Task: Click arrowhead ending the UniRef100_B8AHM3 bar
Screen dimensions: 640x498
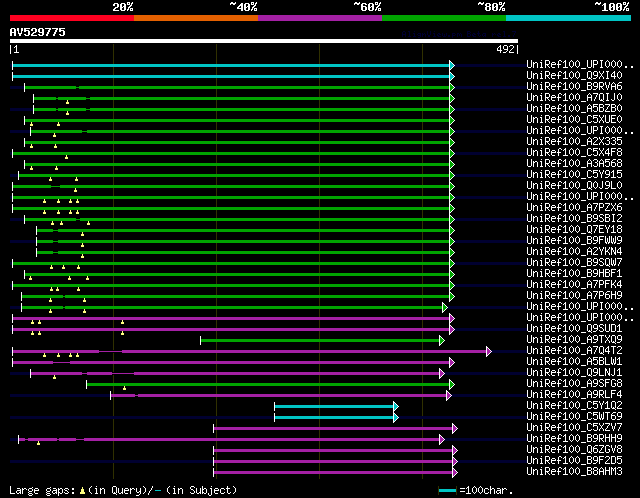Action: point(455,472)
